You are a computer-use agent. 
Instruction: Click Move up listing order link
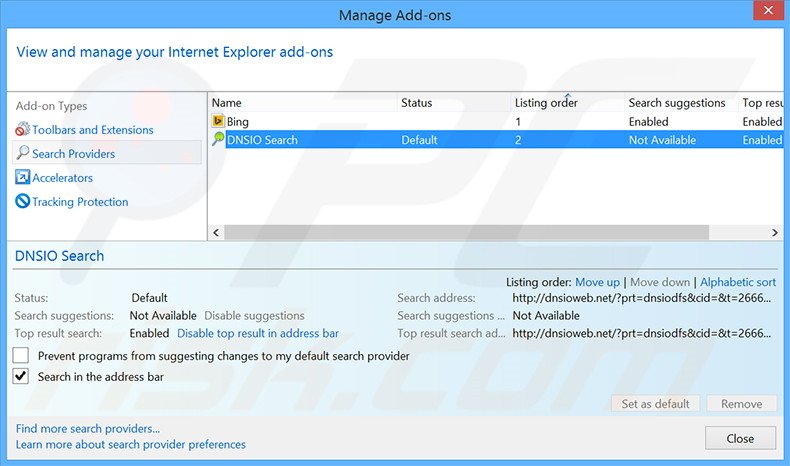tap(597, 283)
